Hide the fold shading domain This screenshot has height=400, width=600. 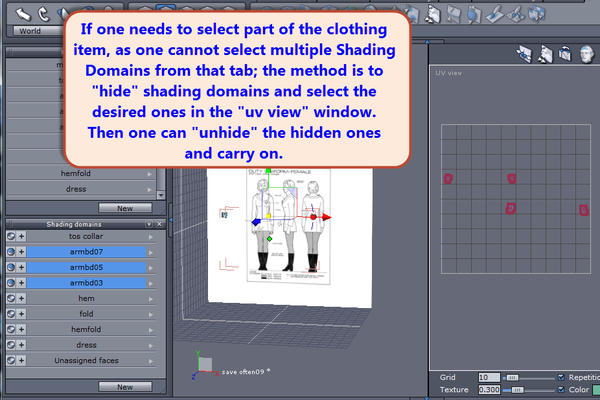[x=11, y=314]
